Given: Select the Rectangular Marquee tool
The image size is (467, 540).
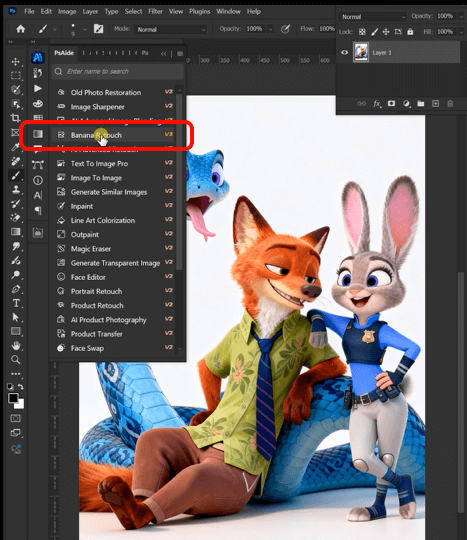Looking at the screenshot, I should [x=15, y=75].
